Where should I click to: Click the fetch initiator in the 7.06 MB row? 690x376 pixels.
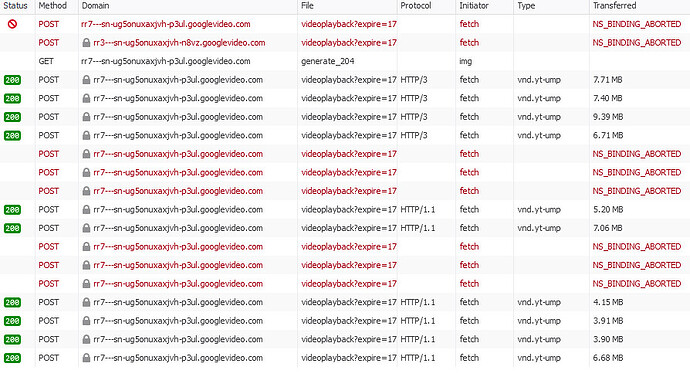pos(469,228)
